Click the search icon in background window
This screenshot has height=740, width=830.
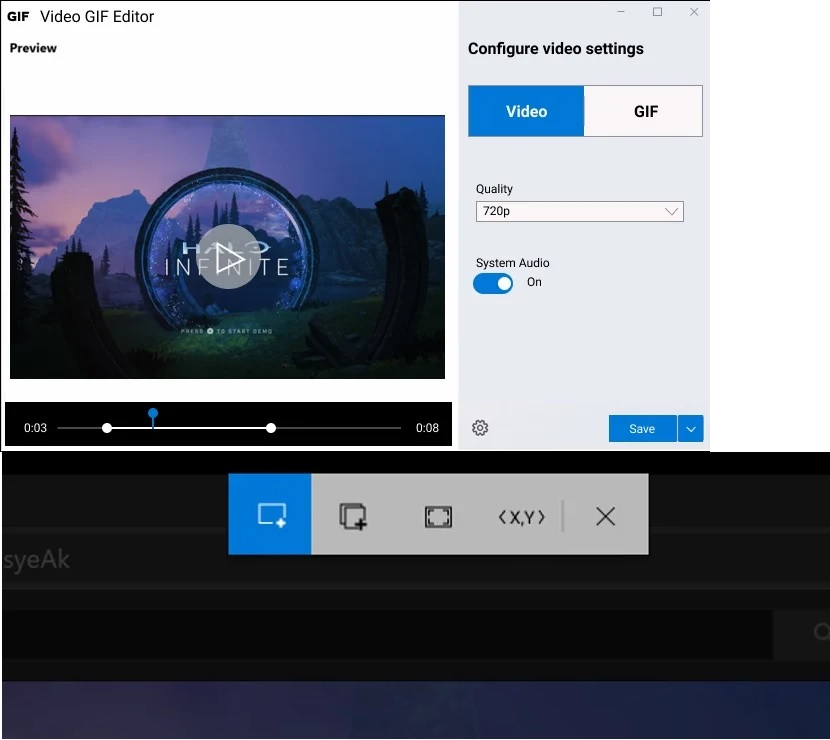pos(820,631)
